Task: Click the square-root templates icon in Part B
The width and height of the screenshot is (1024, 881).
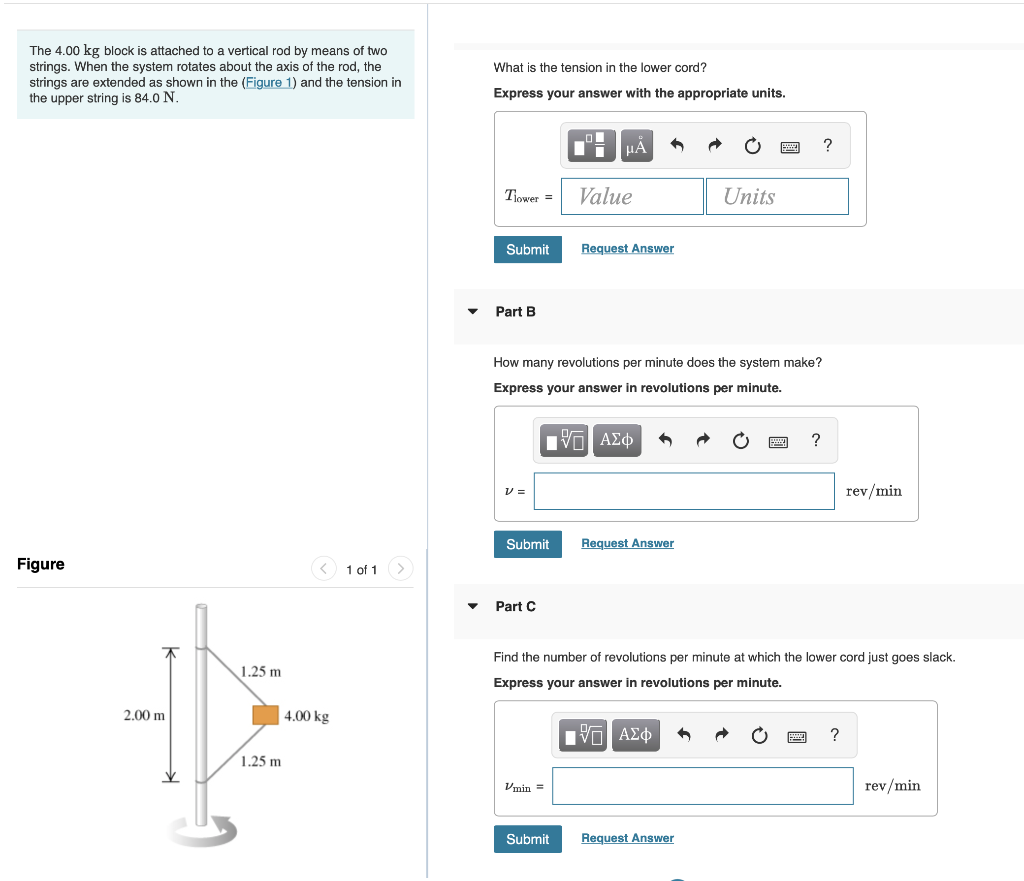Action: tap(564, 440)
